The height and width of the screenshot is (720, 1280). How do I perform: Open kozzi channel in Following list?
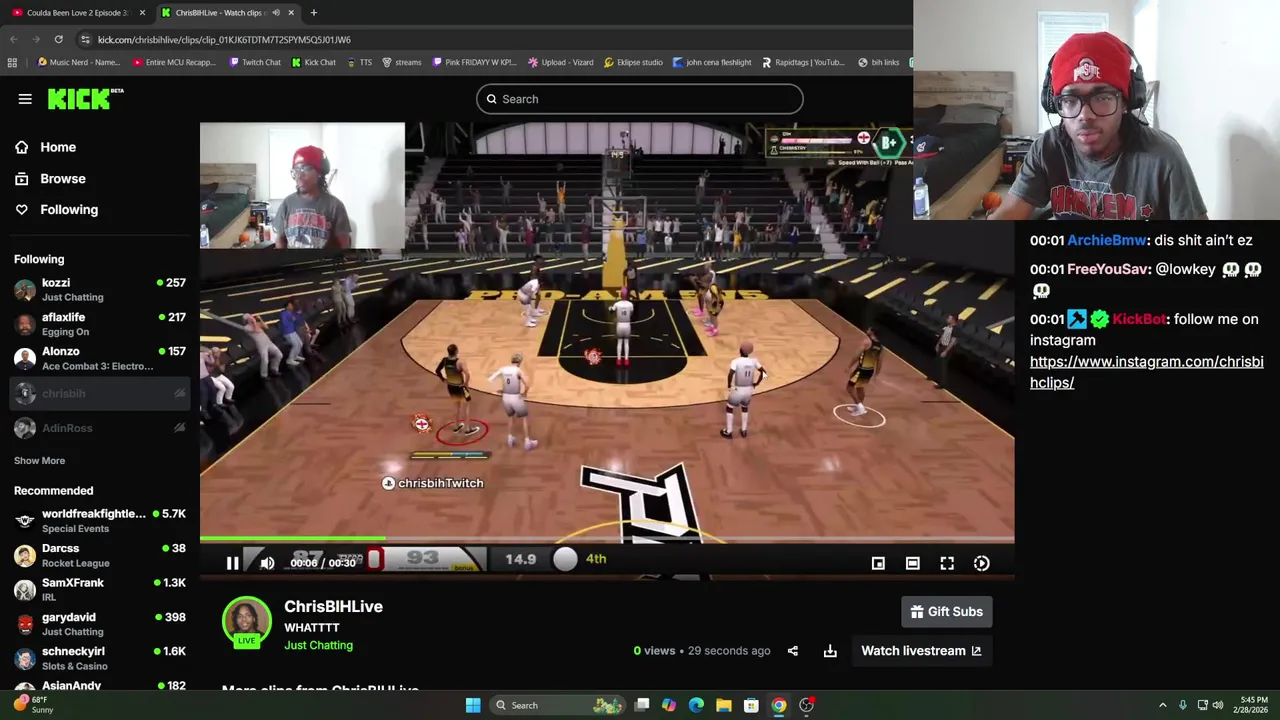[100, 290]
